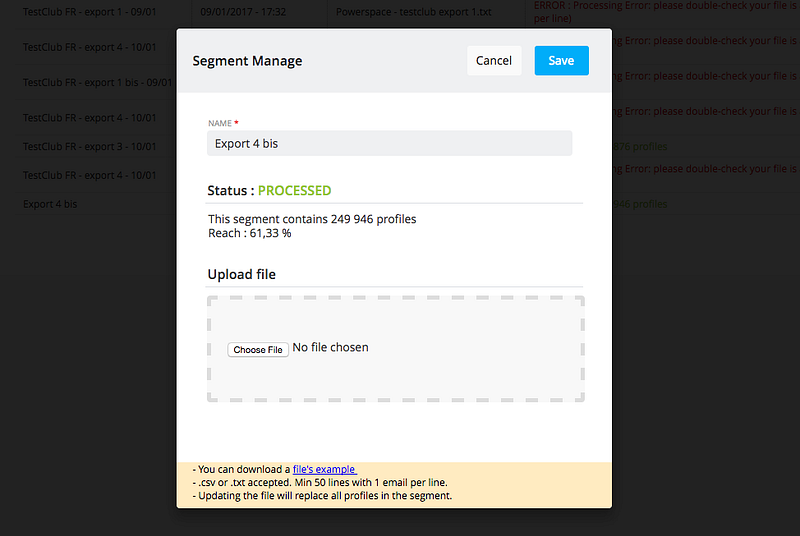Select Export 4 bis row in background list
This screenshot has width=800, height=536.
click(50, 204)
